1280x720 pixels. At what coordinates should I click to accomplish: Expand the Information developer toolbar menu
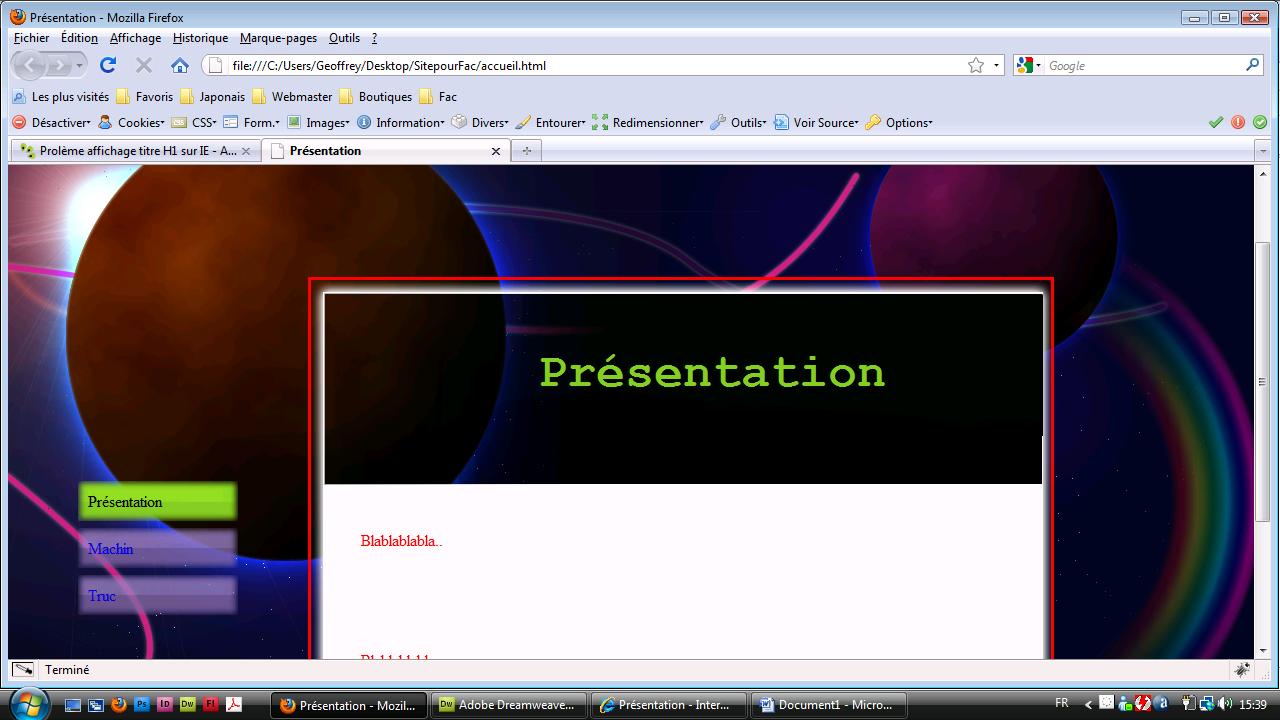pos(401,123)
